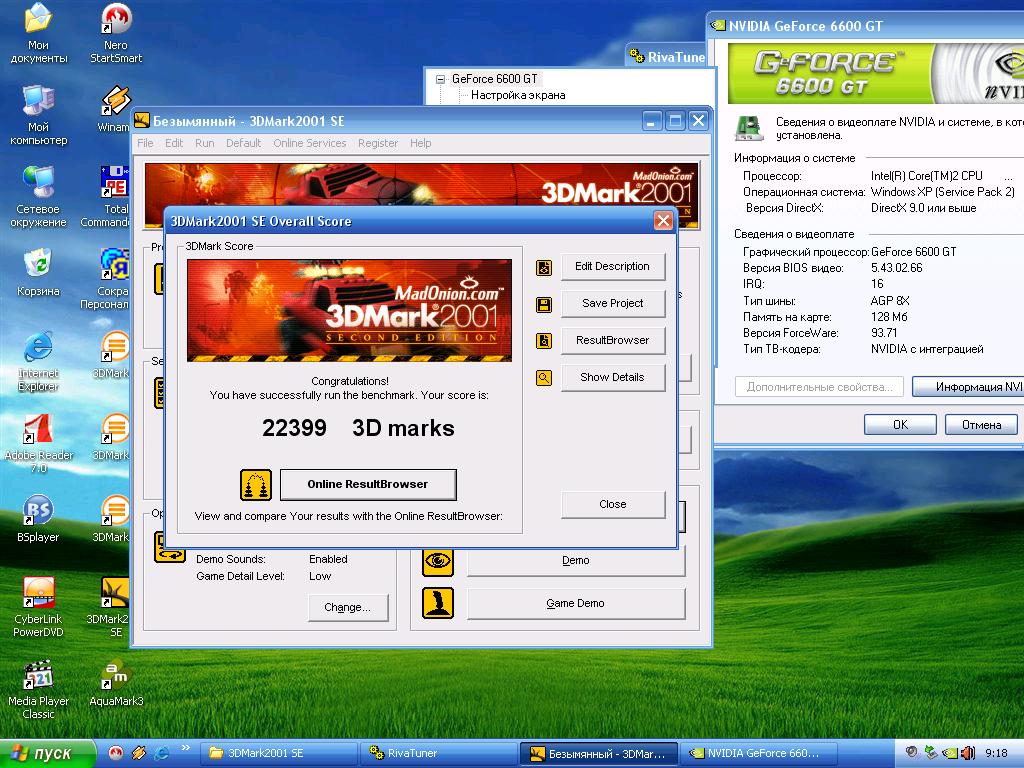The image size is (1024, 768).
Task: Open the Корзина recycle bin icon
Action: 39,272
